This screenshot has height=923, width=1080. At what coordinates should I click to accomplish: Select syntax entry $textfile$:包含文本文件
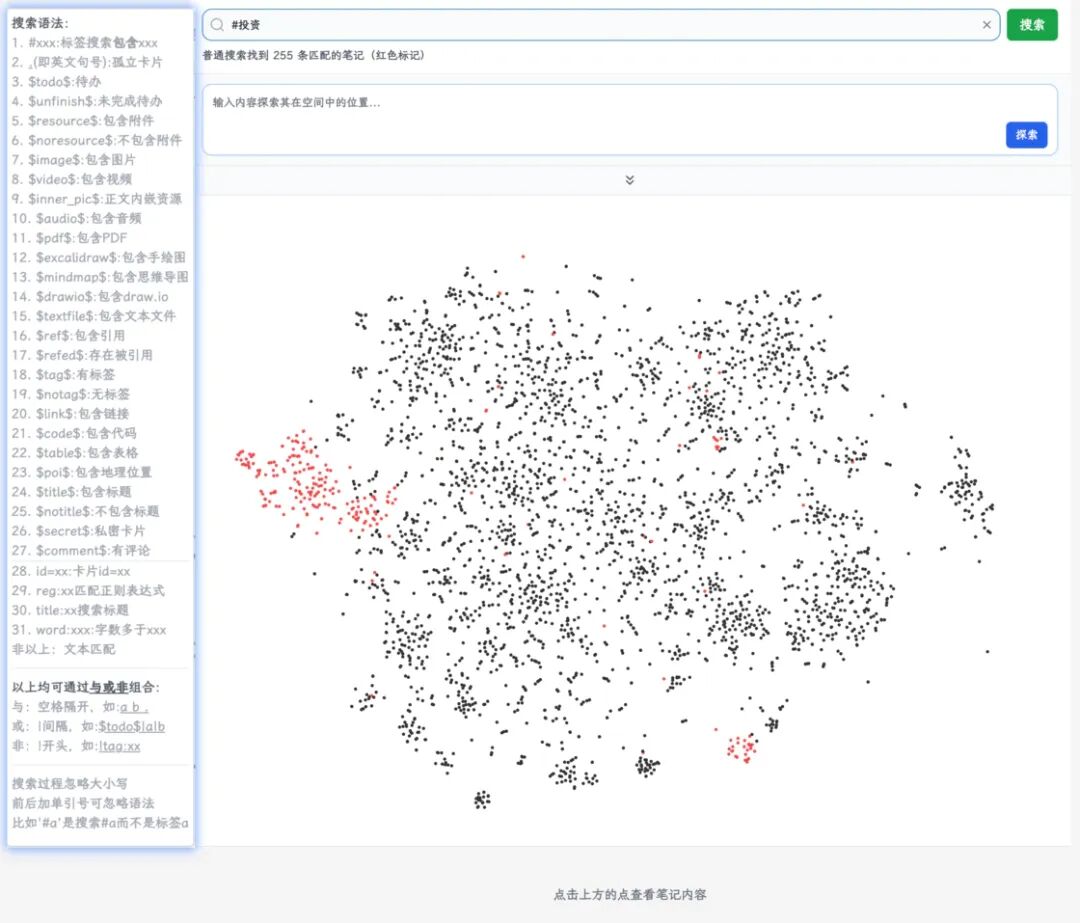[94, 316]
